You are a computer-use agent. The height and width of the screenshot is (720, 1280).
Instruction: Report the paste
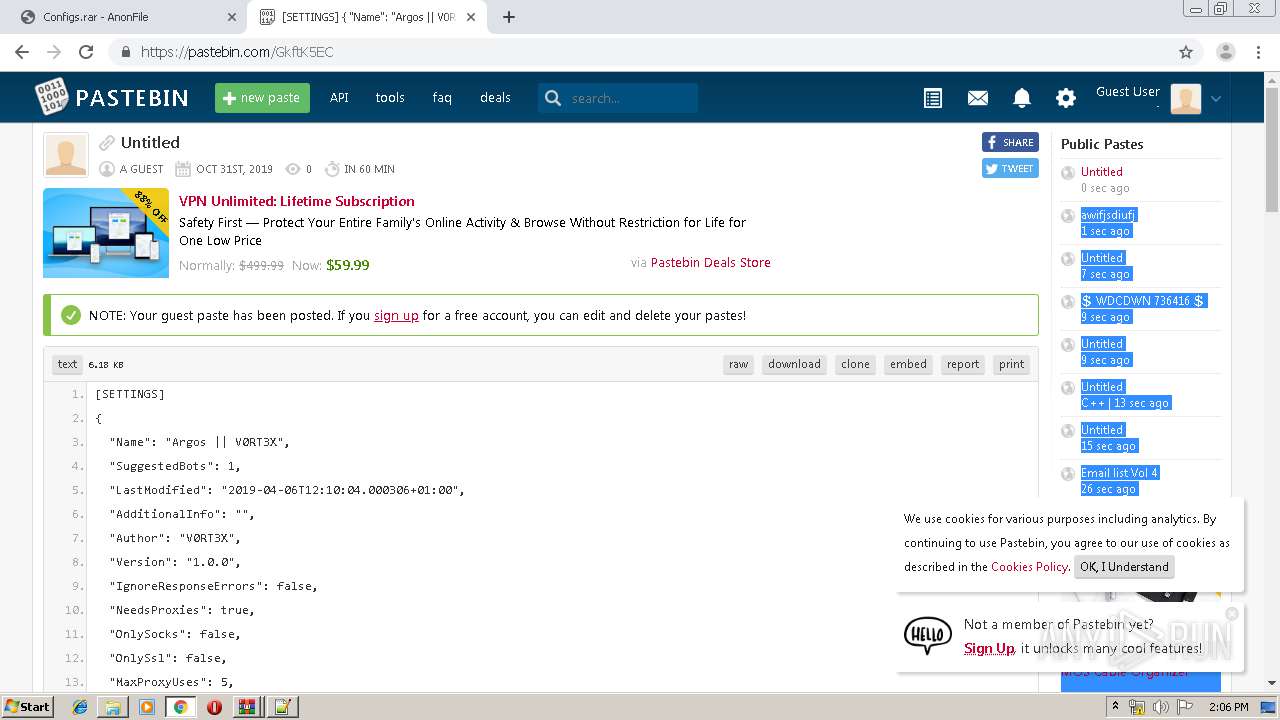(963, 364)
